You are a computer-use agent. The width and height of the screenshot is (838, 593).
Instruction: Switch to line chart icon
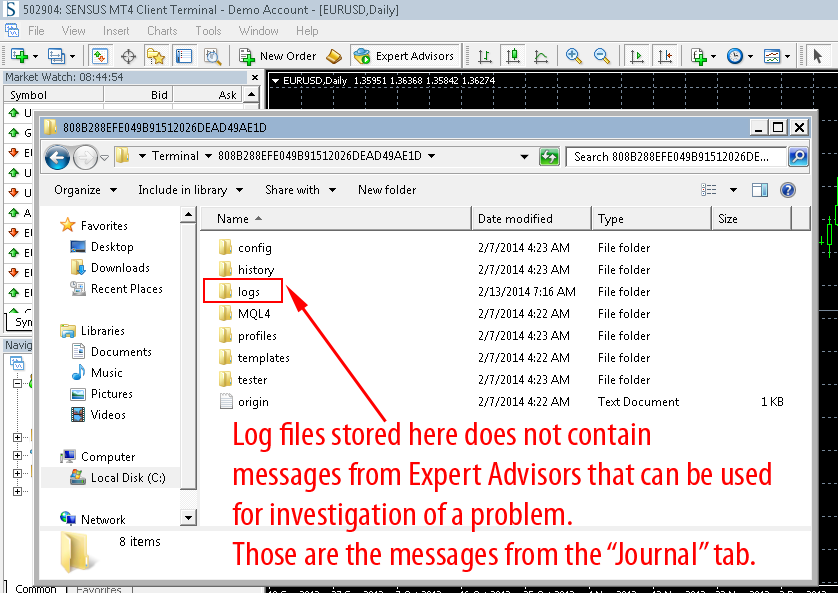(541, 56)
